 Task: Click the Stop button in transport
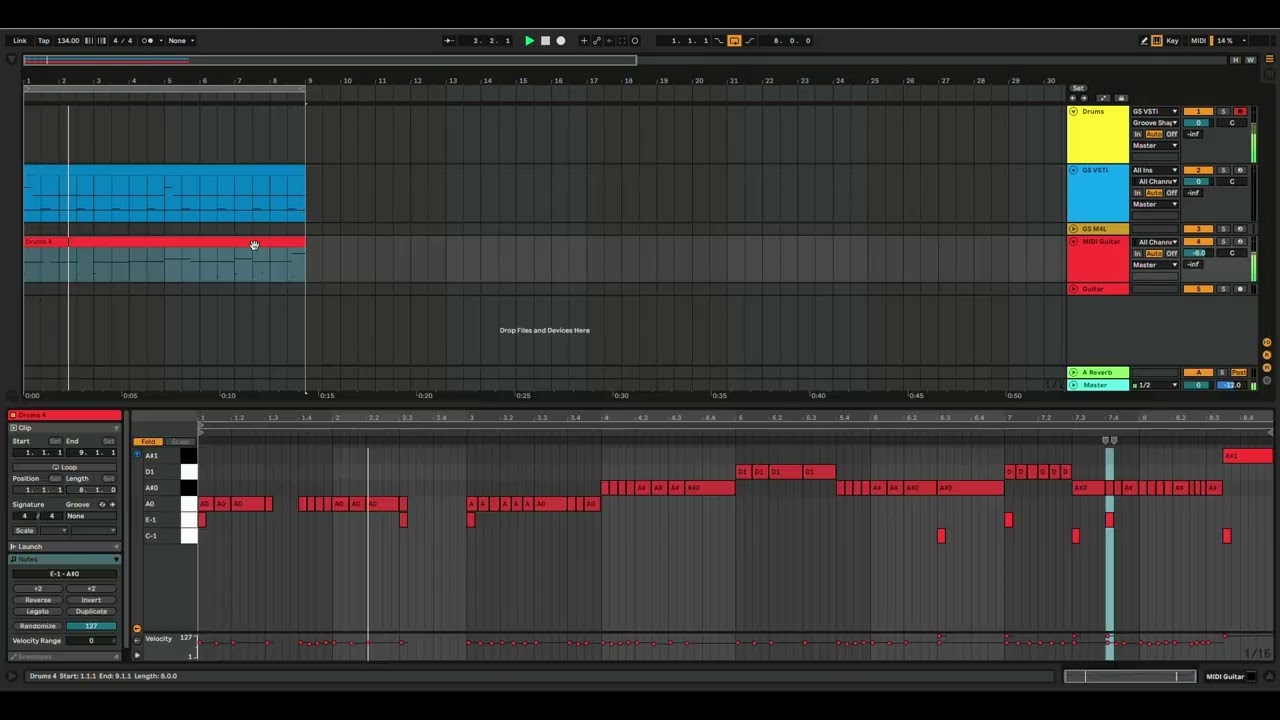click(x=545, y=41)
